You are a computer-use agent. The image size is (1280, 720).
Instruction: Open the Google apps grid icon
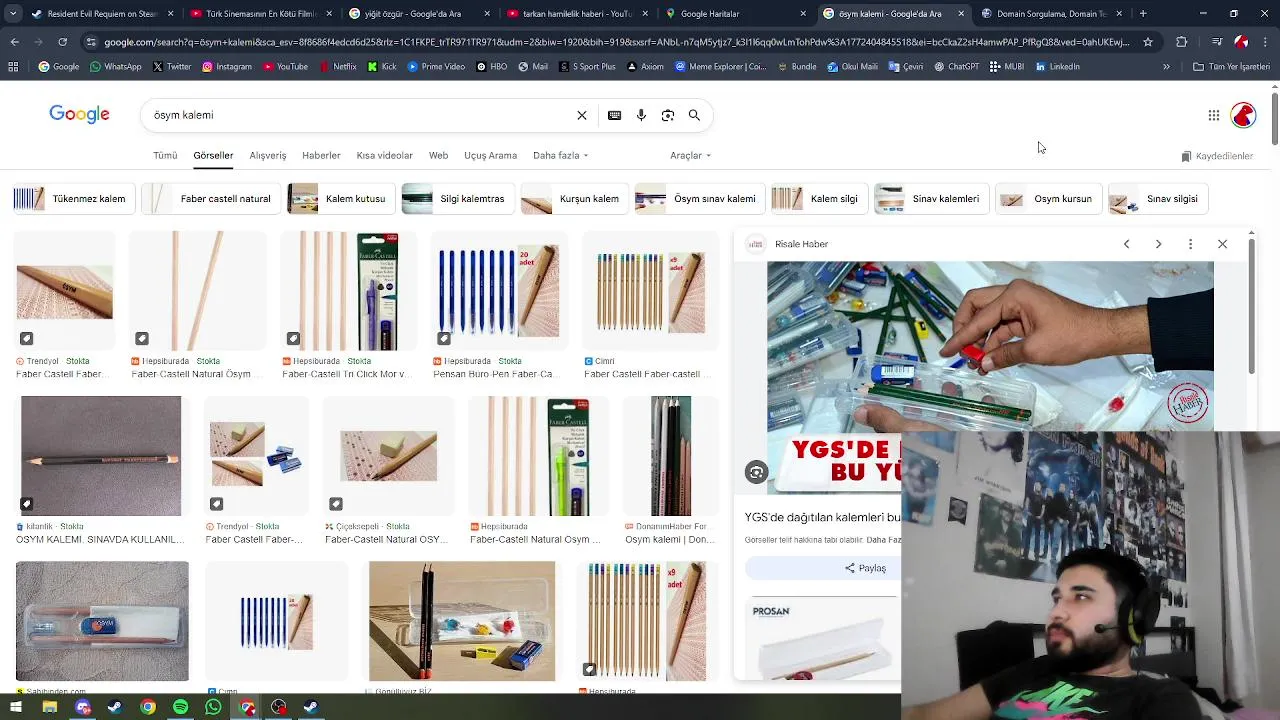click(x=1213, y=115)
